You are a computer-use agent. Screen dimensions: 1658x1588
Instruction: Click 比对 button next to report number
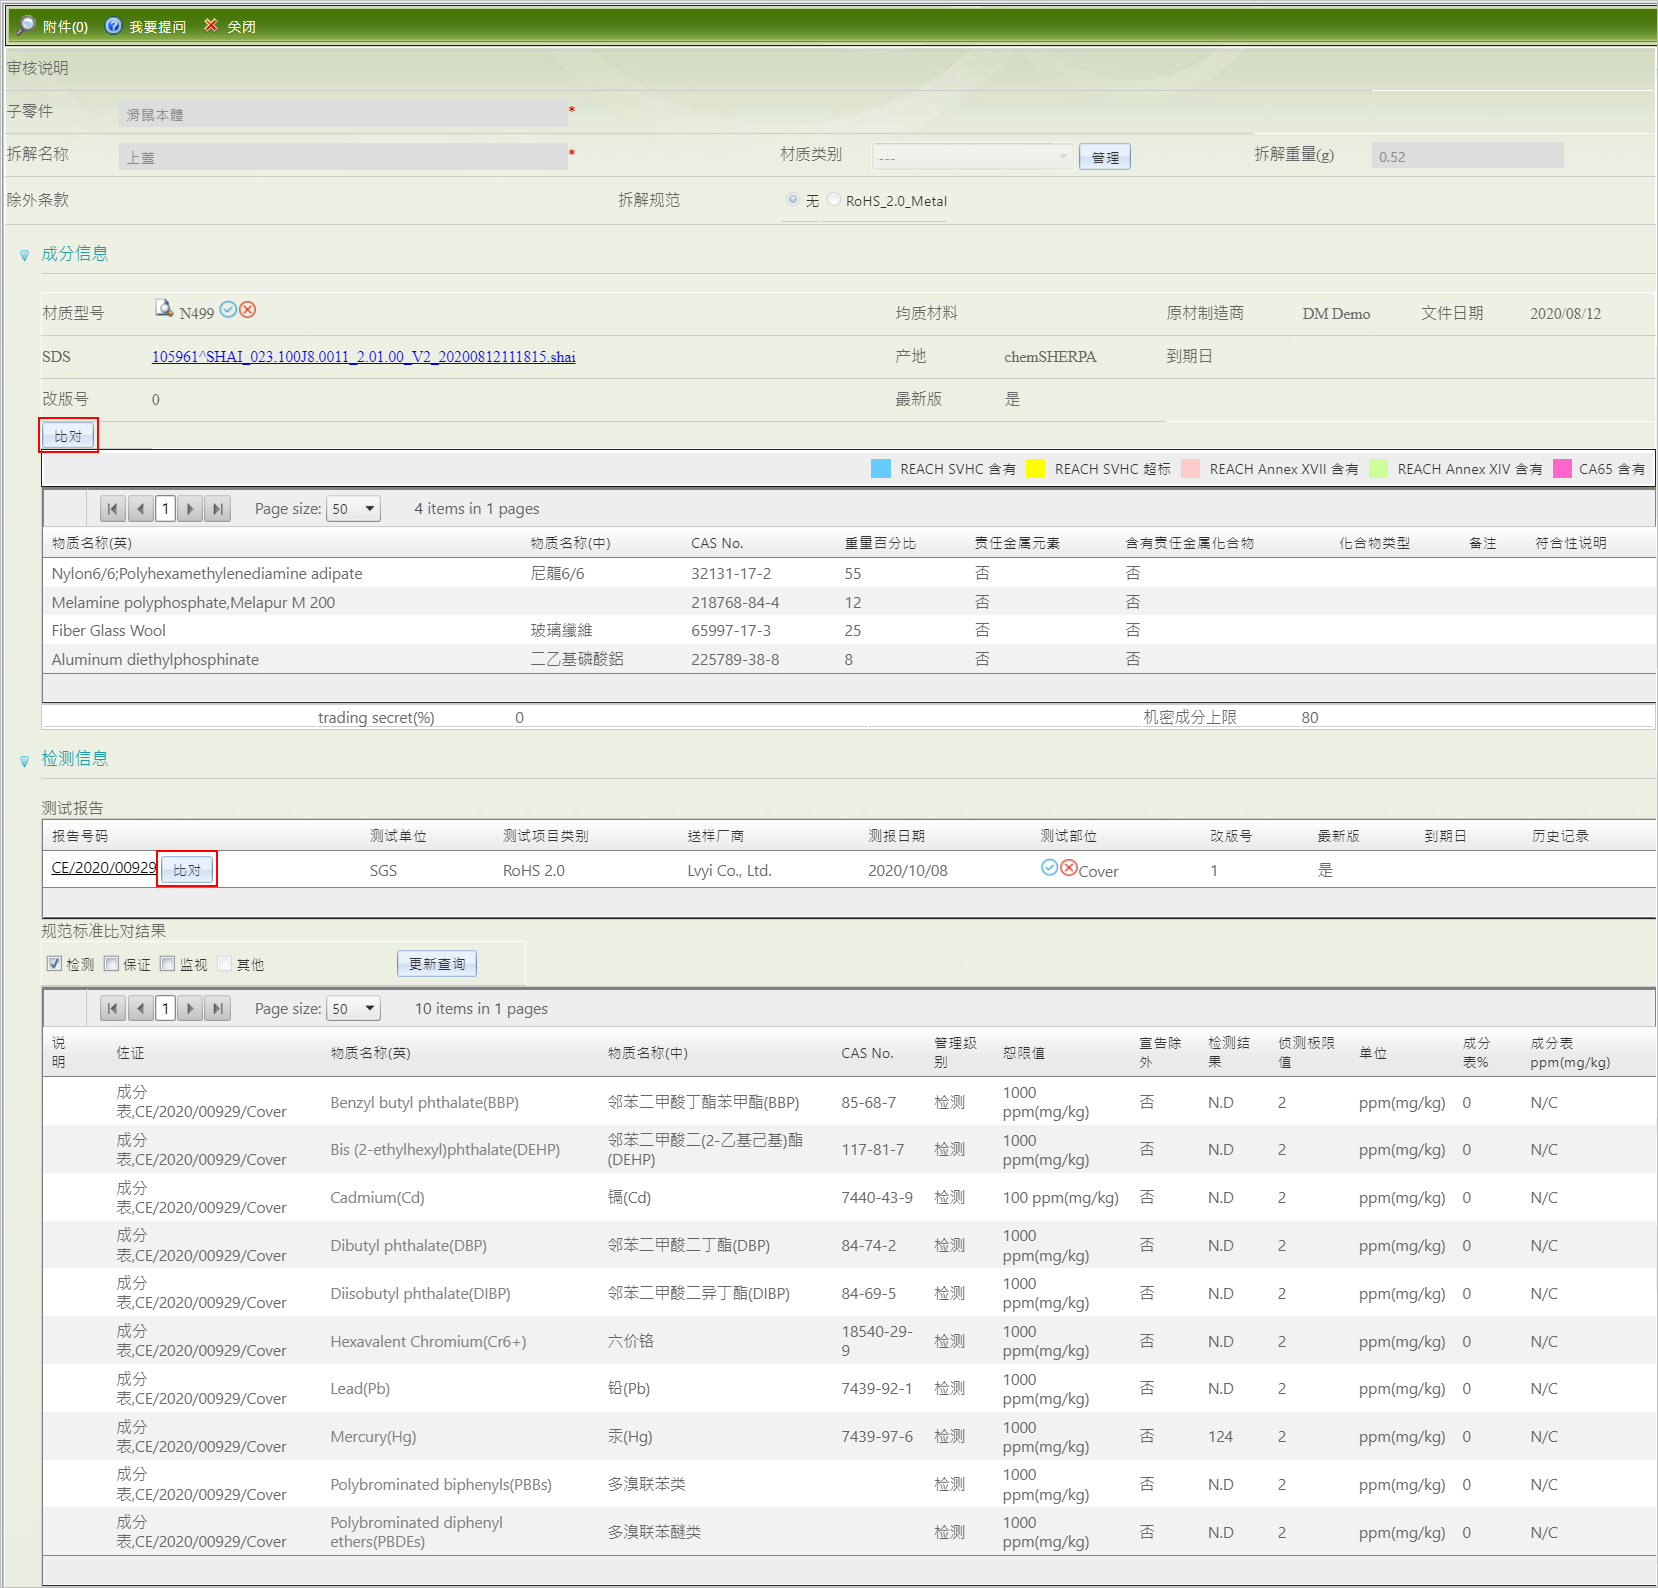187,870
